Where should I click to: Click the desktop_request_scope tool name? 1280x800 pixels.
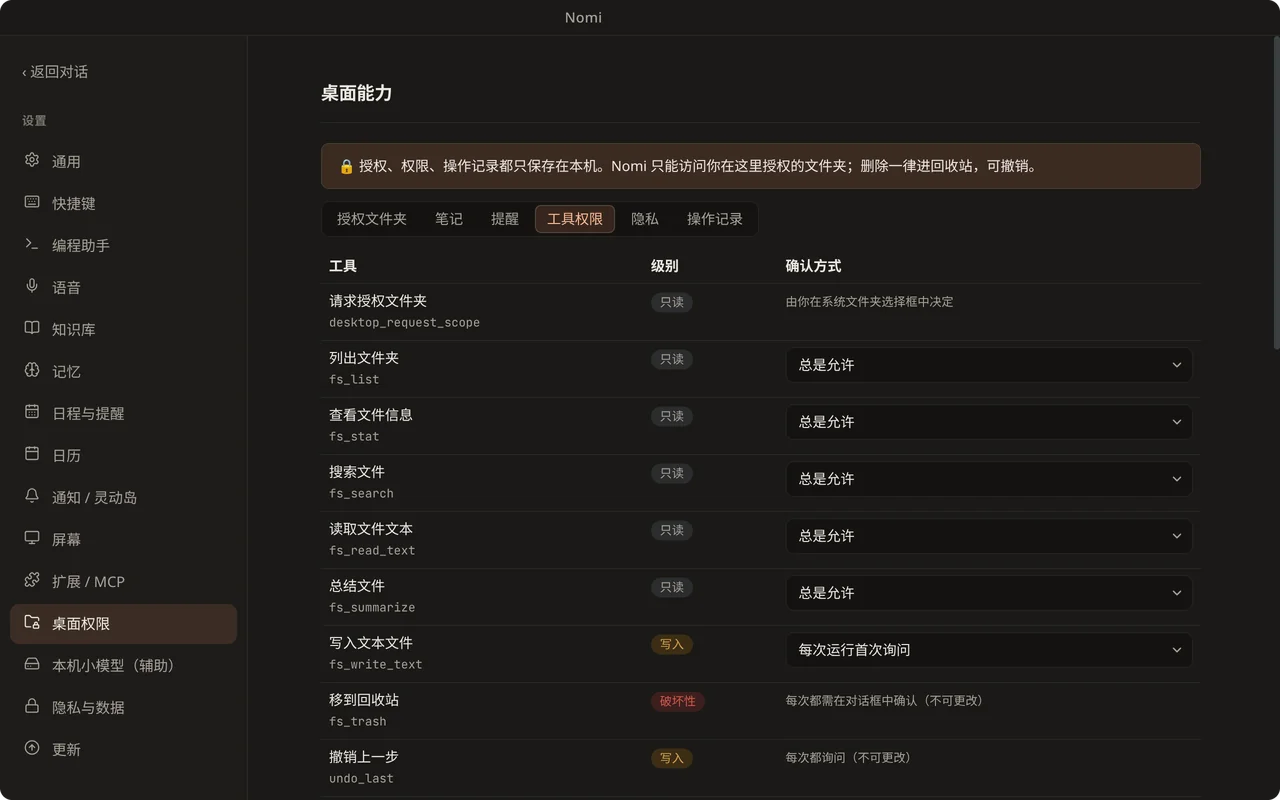pyautogui.click(x=404, y=322)
